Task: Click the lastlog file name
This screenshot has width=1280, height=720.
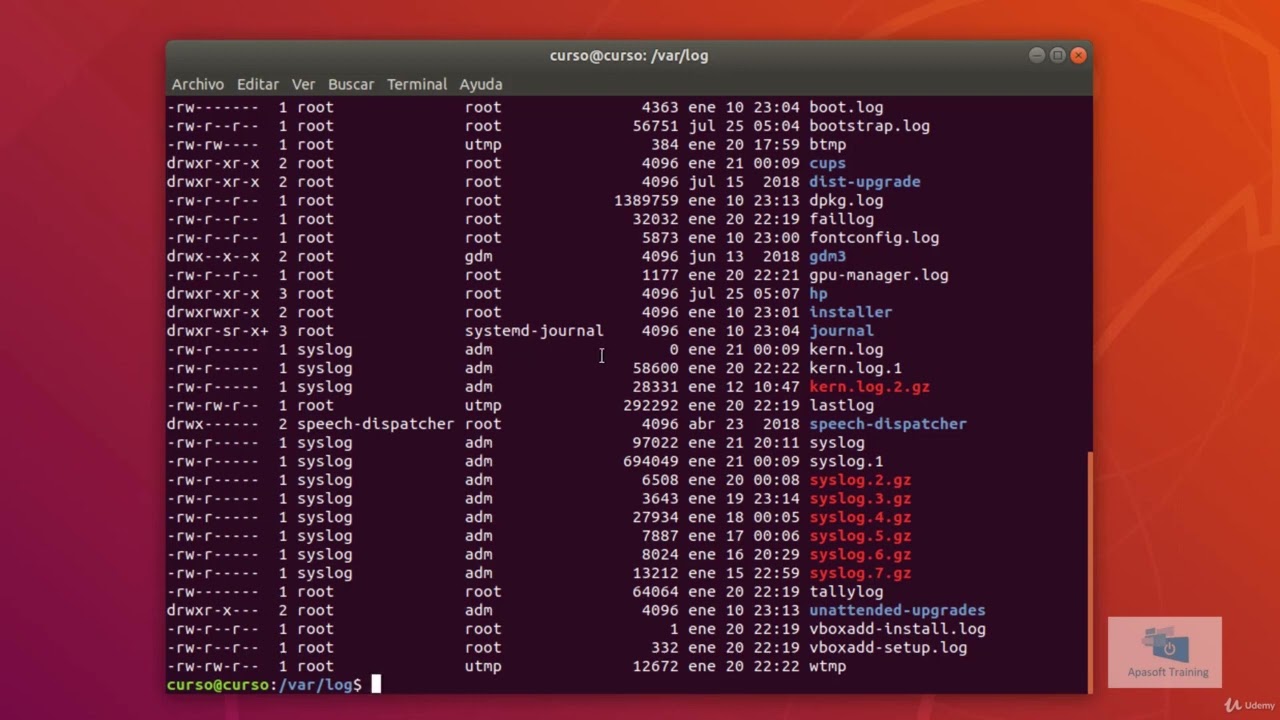Action: pos(841,405)
